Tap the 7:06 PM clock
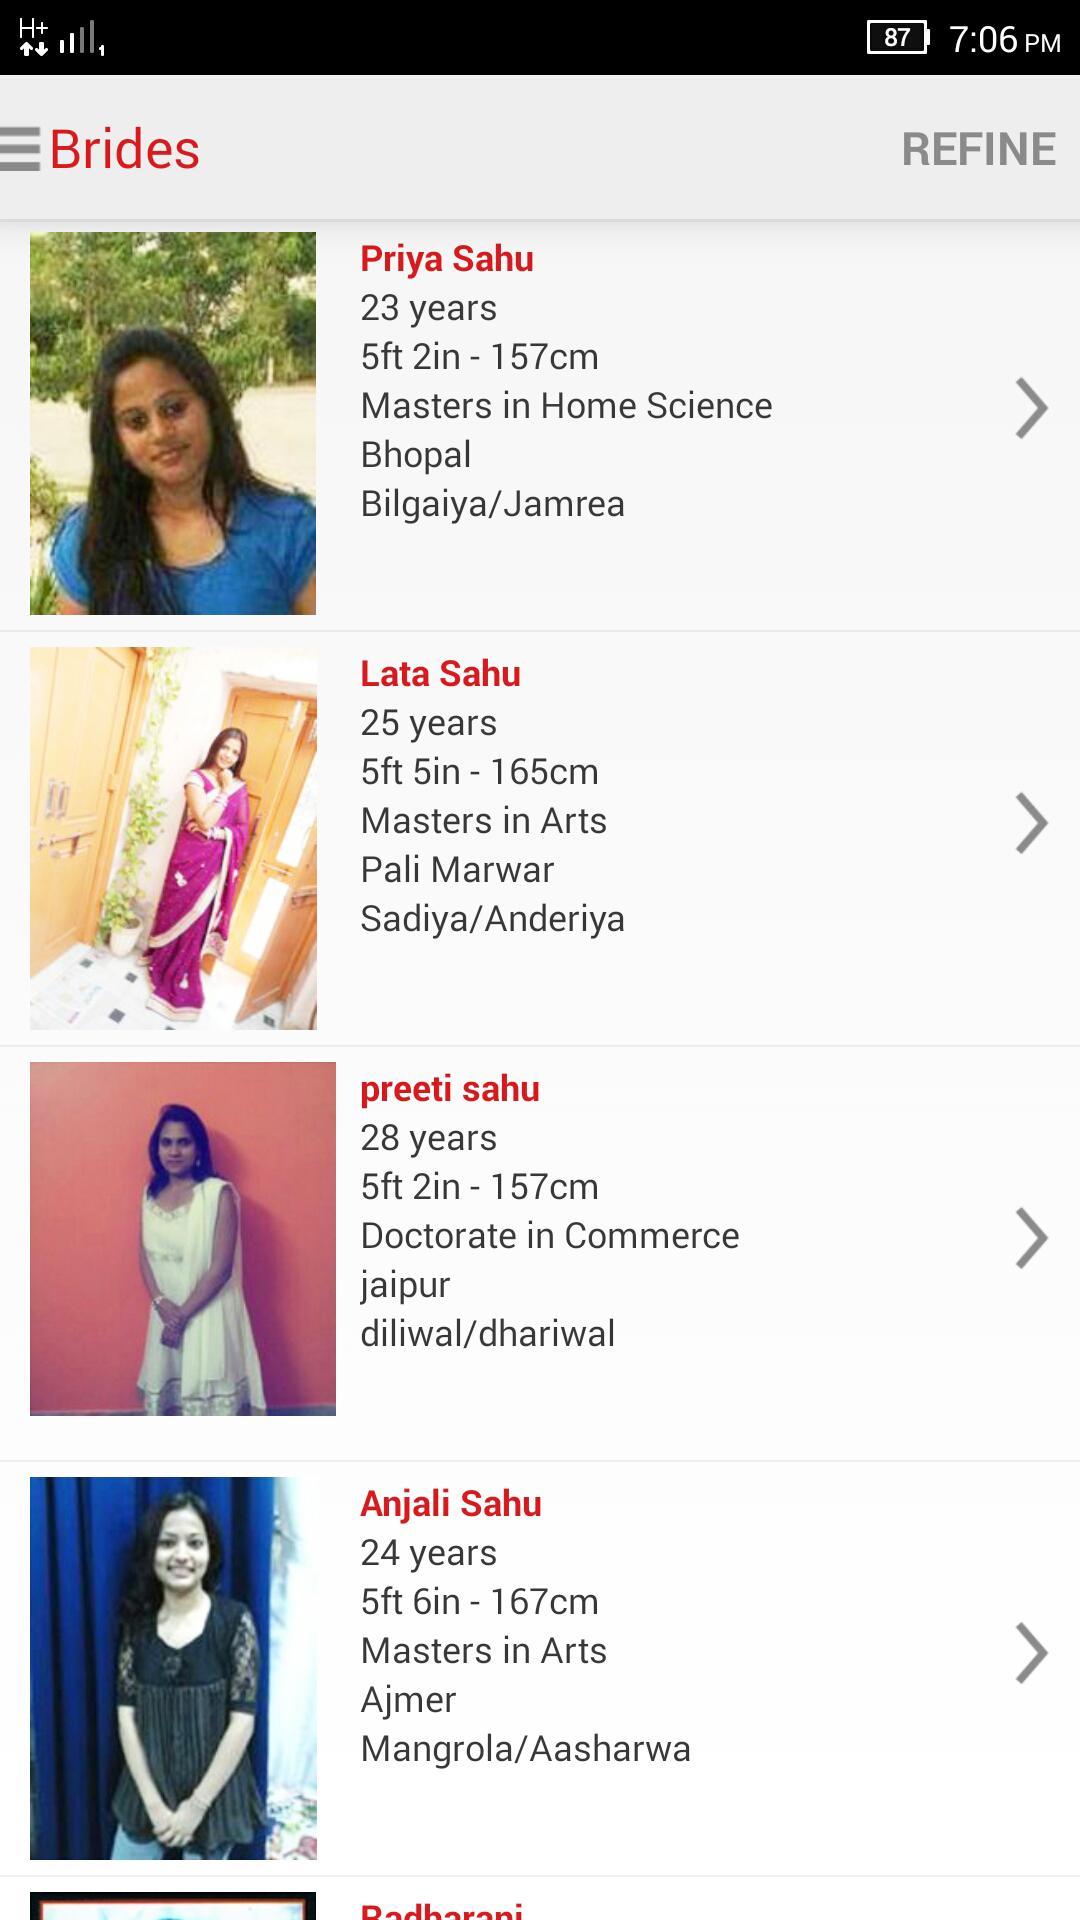 [1004, 40]
